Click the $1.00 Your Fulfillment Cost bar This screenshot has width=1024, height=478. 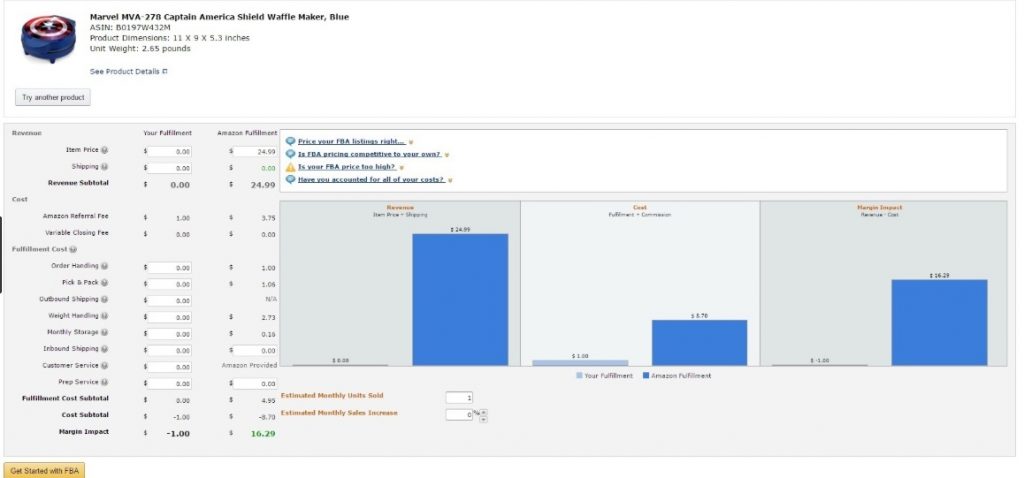click(580, 363)
